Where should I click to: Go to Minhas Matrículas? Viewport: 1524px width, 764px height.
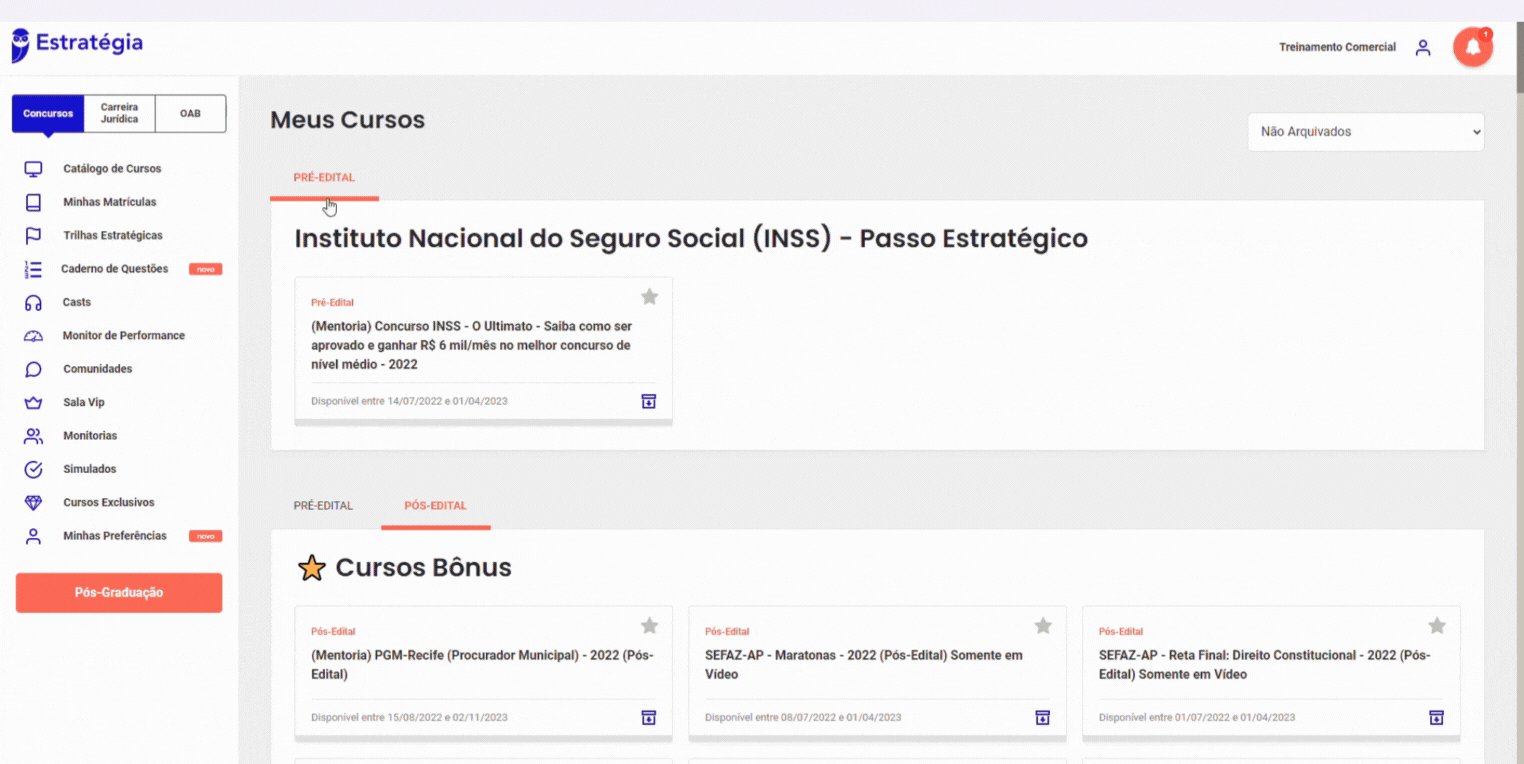[x=110, y=202]
